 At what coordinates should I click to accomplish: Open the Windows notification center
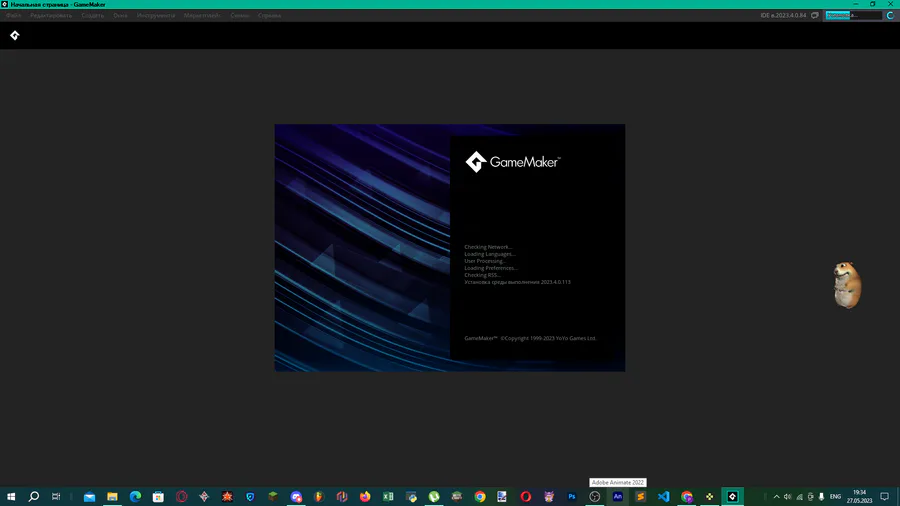[x=885, y=496]
